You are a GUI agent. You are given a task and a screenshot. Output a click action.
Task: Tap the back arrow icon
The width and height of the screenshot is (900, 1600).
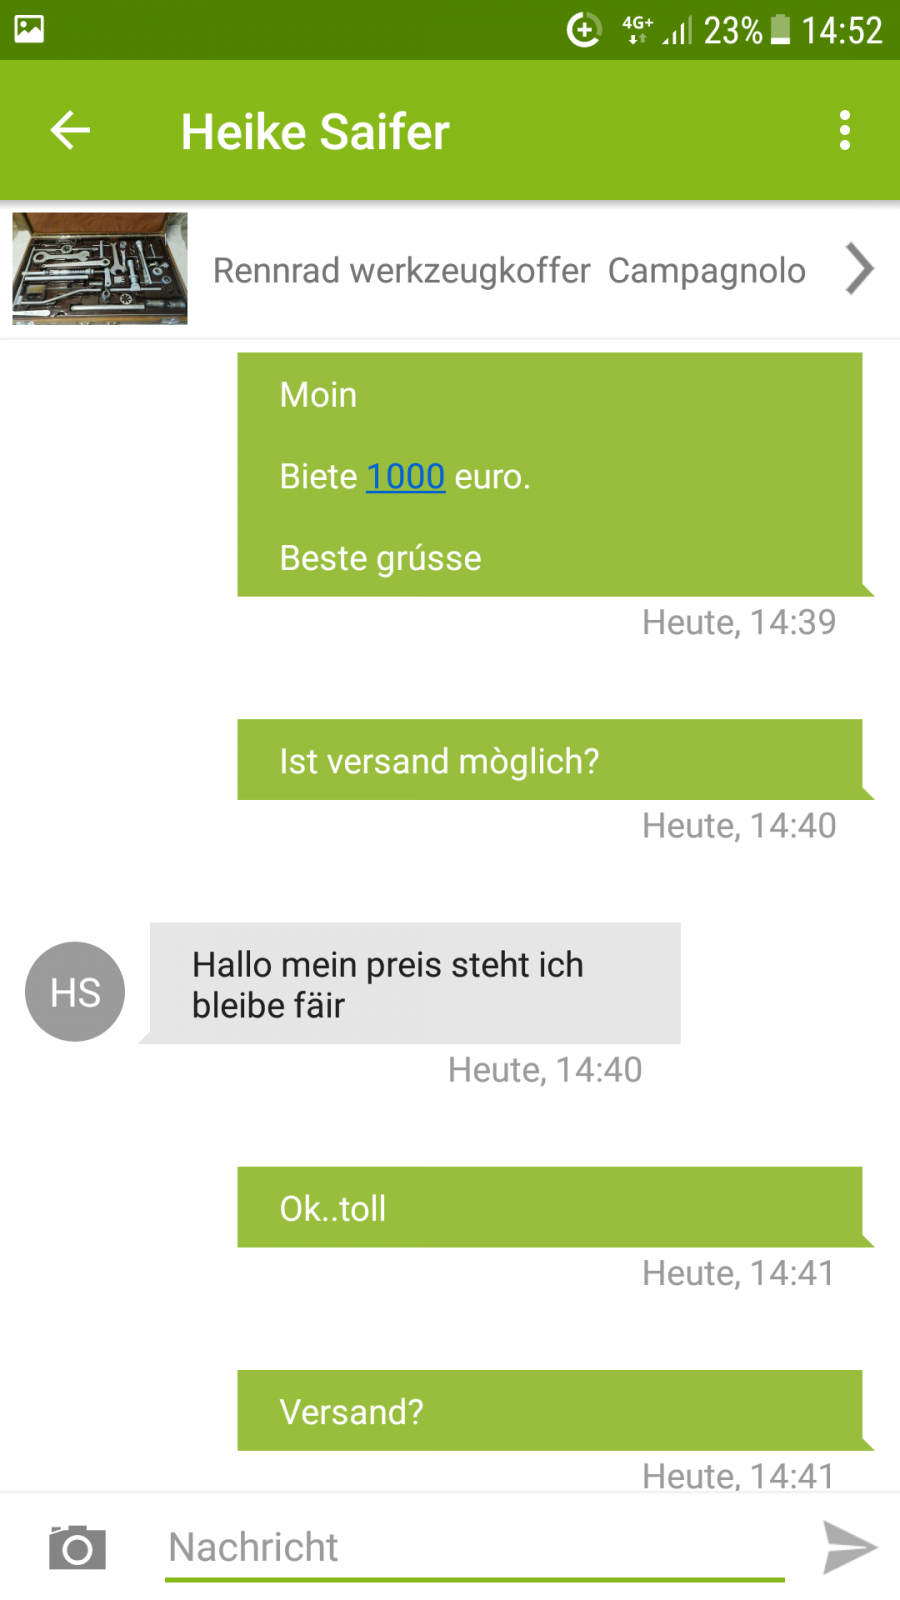point(70,131)
